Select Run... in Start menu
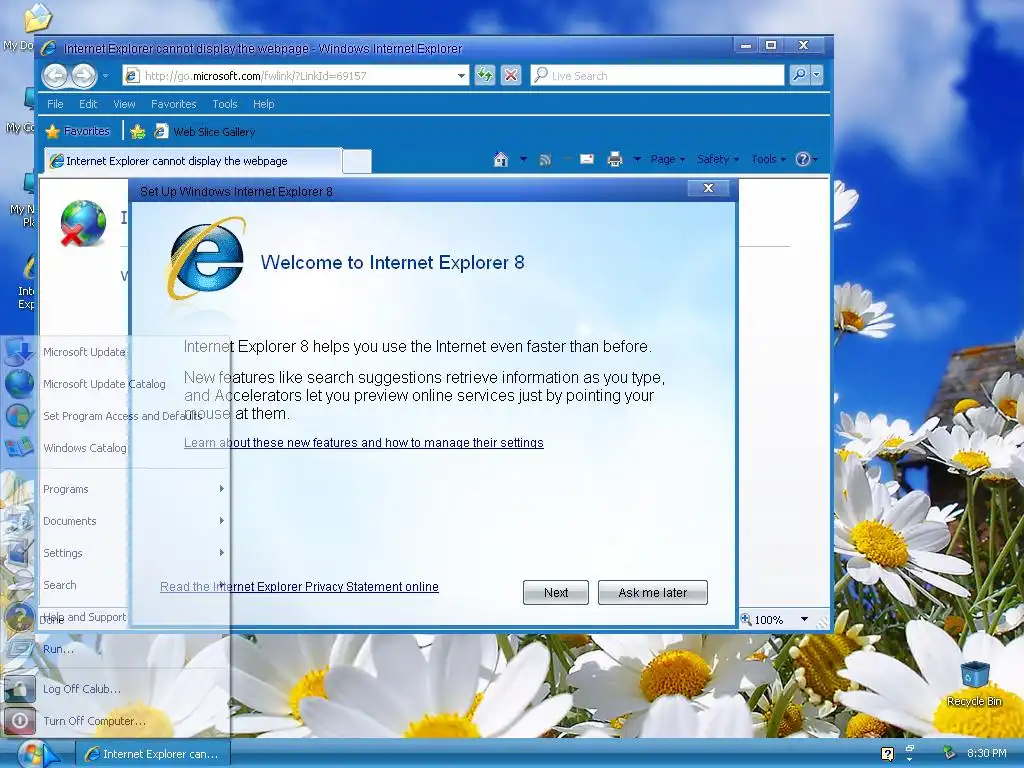The height and width of the screenshot is (768, 1024). (115, 648)
